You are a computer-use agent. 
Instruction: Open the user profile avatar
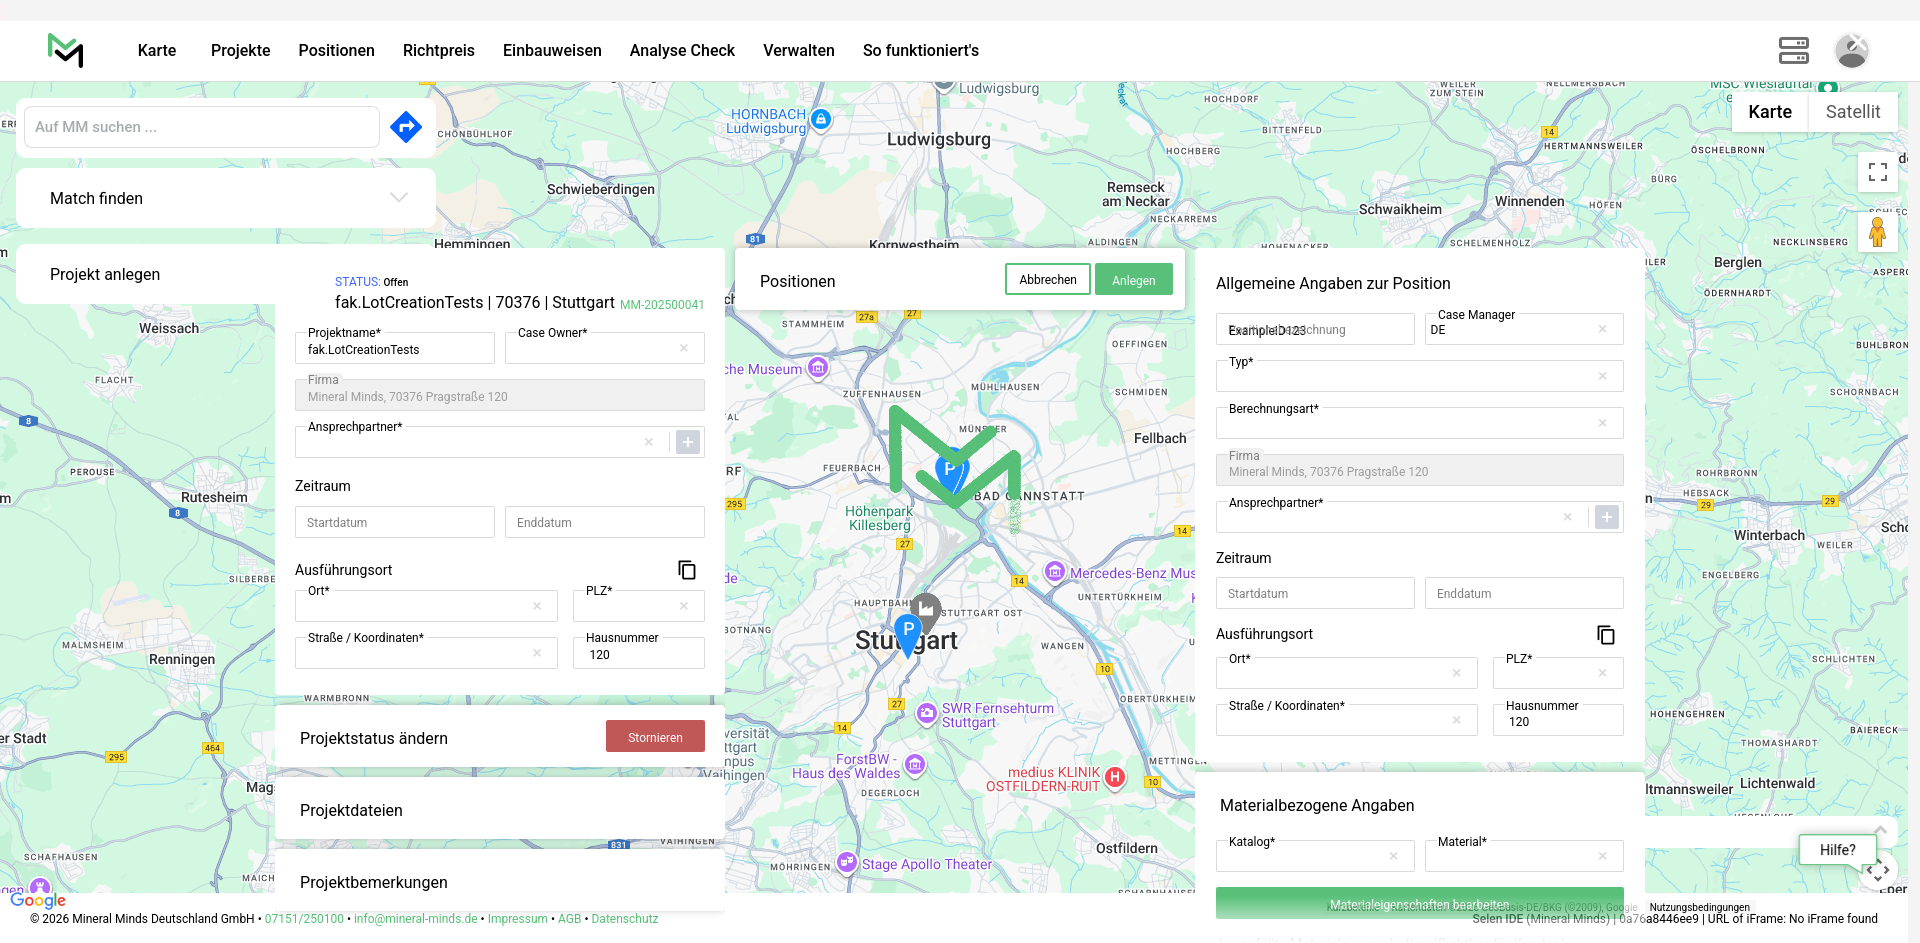click(x=1851, y=50)
